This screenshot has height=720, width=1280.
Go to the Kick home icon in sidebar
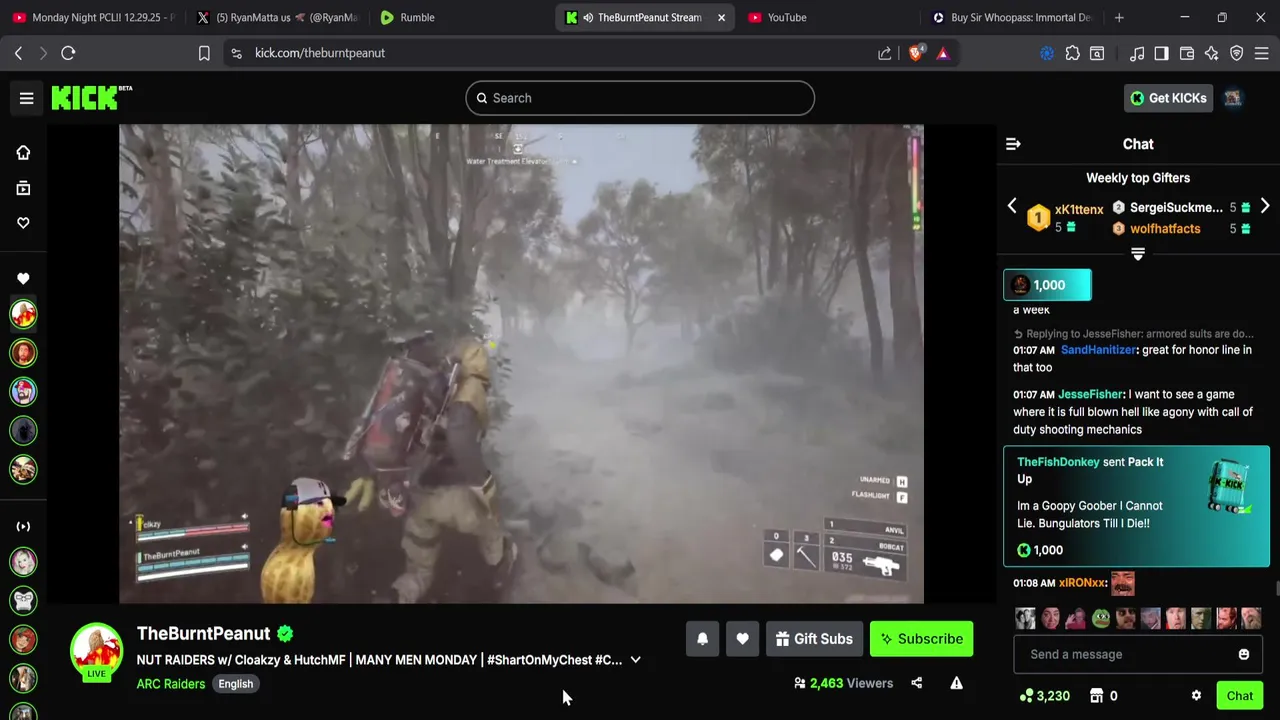[x=23, y=153]
